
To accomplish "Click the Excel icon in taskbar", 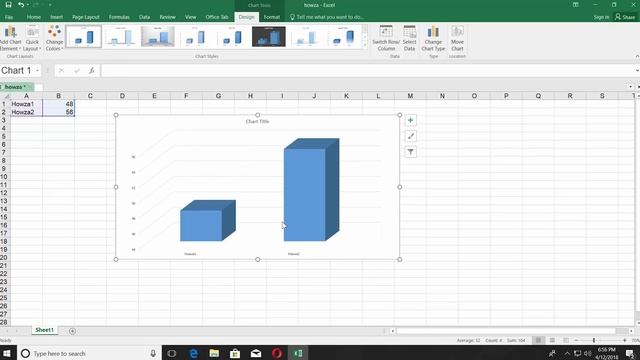I will pyautogui.click(x=298, y=353).
